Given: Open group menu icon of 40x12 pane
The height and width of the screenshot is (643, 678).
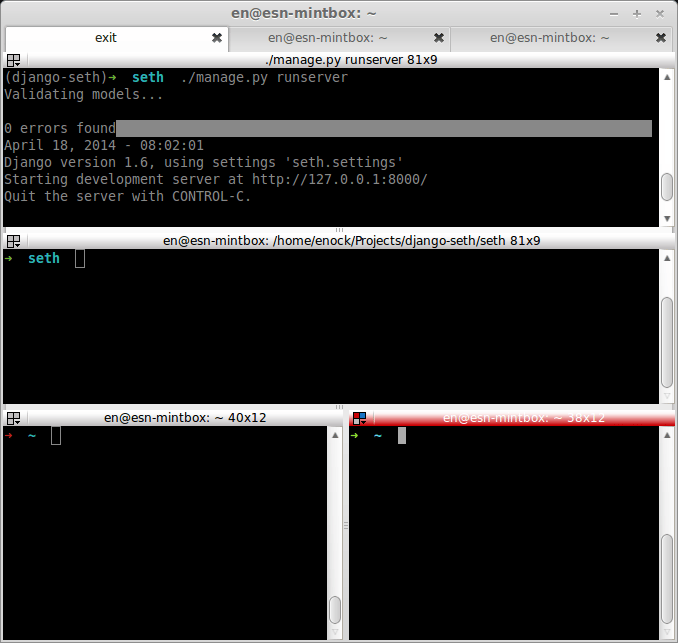Looking at the screenshot, I should (14, 418).
